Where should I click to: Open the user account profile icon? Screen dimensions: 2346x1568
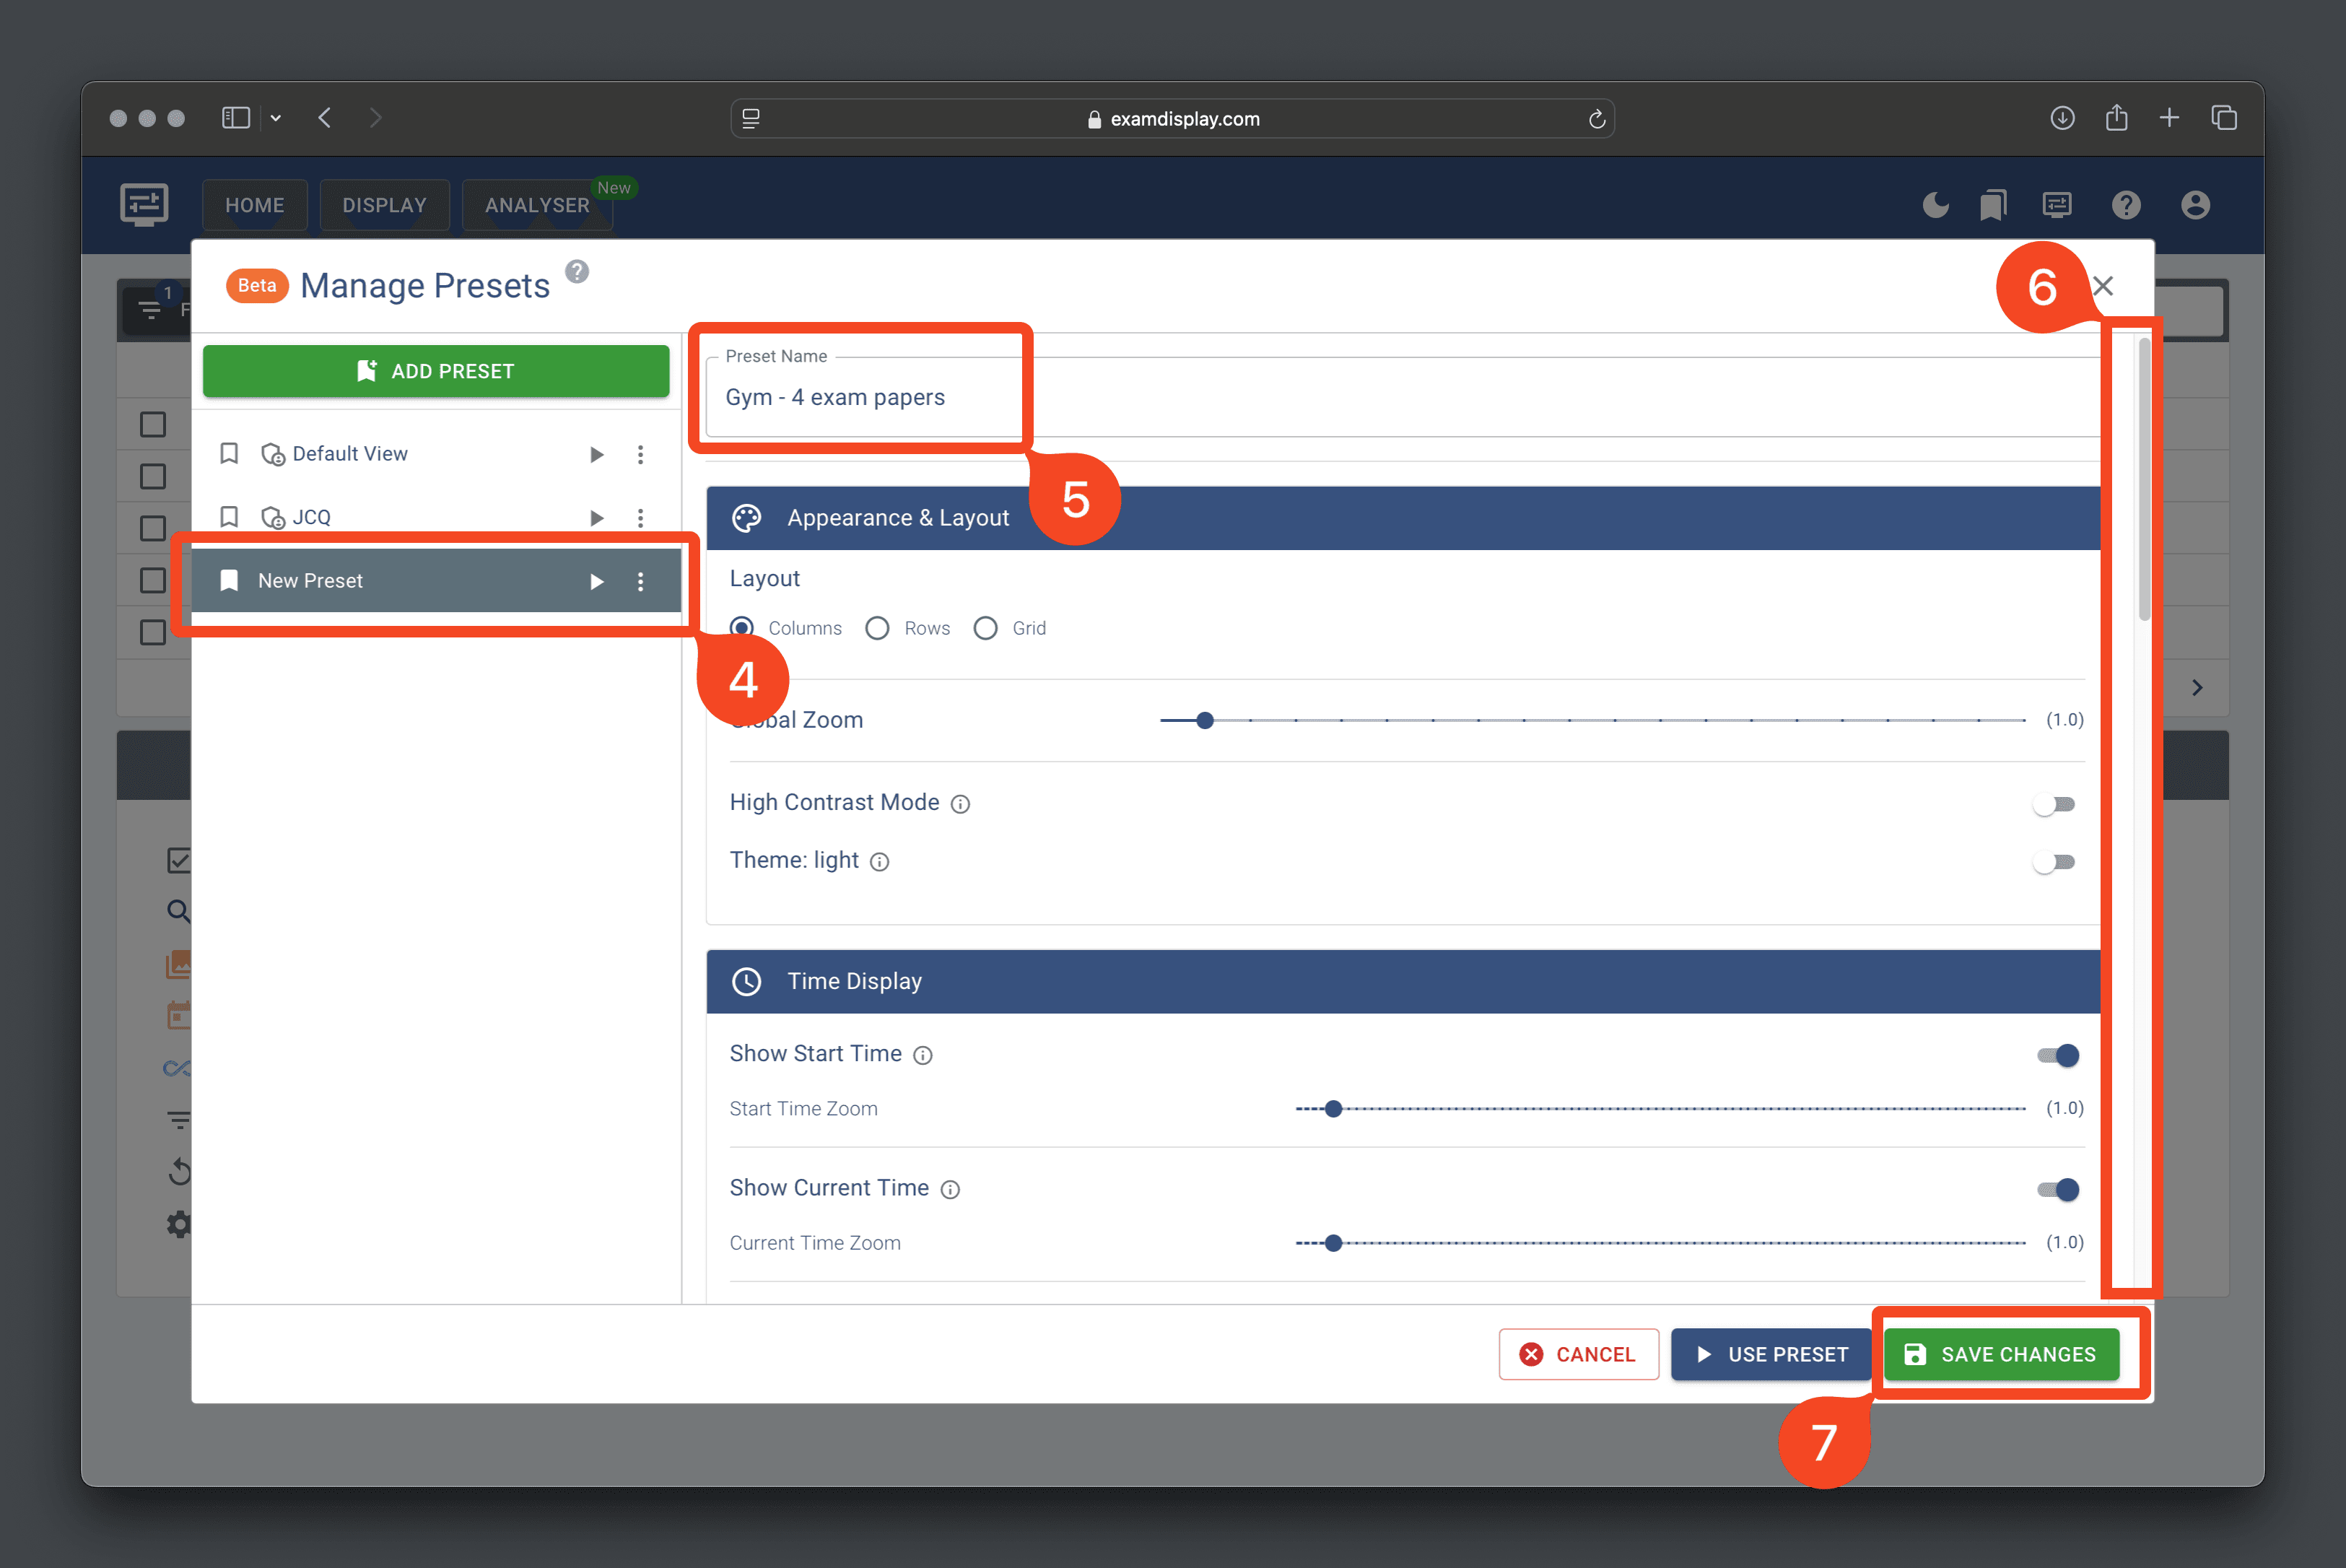[x=2195, y=205]
